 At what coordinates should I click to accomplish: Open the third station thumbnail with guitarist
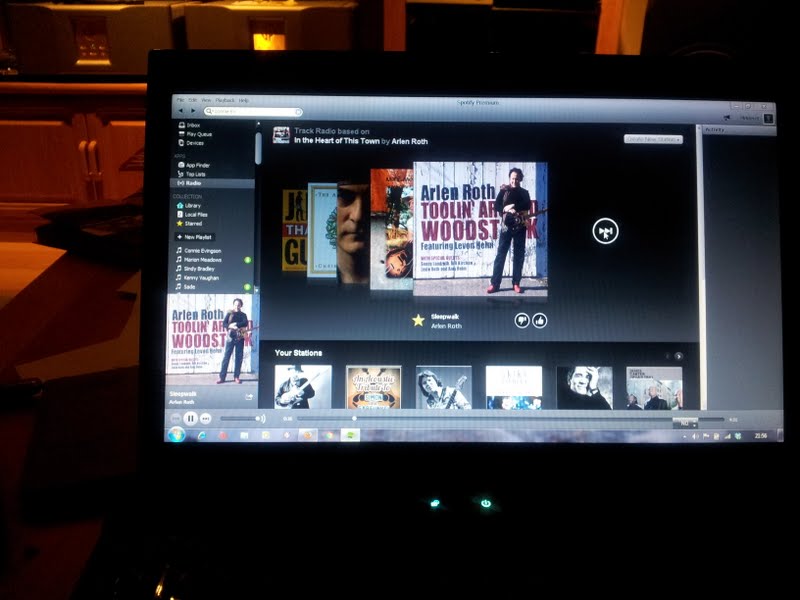[443, 387]
